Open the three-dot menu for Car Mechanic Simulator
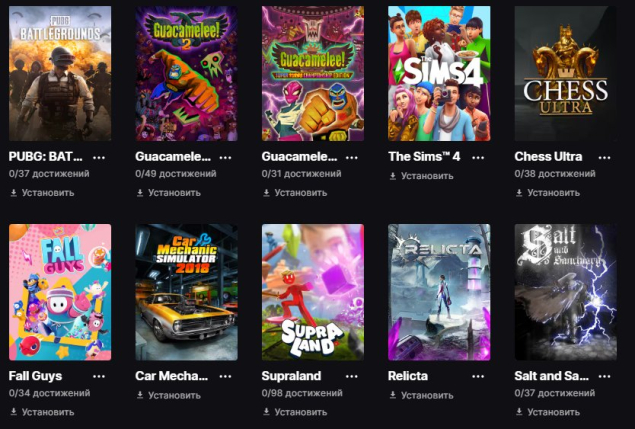The image size is (635, 429). 225,376
